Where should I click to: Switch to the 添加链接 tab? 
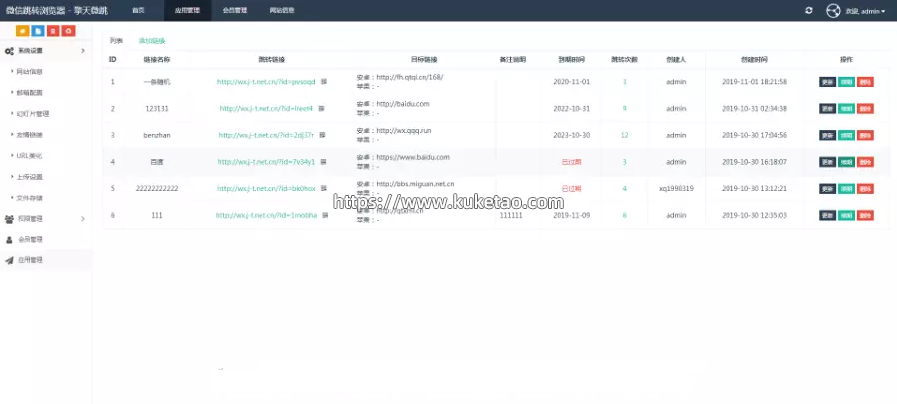point(152,41)
